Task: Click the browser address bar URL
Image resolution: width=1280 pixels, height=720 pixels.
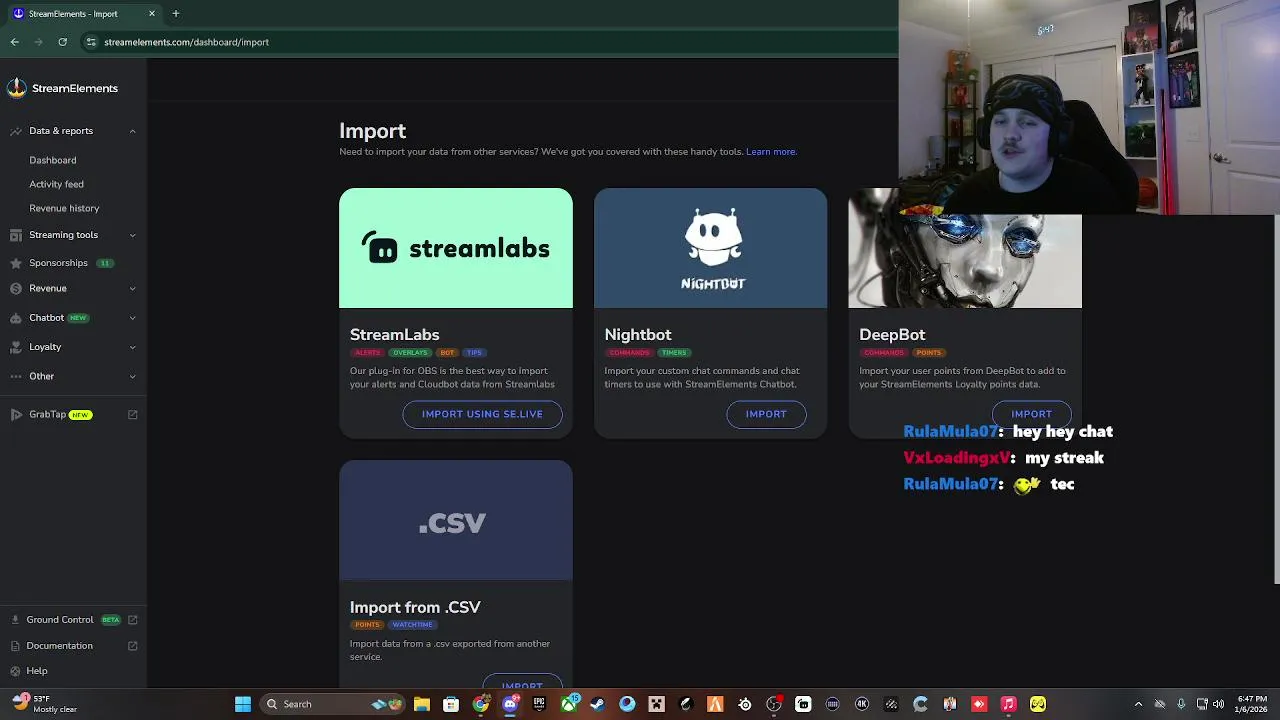Action: click(x=186, y=42)
